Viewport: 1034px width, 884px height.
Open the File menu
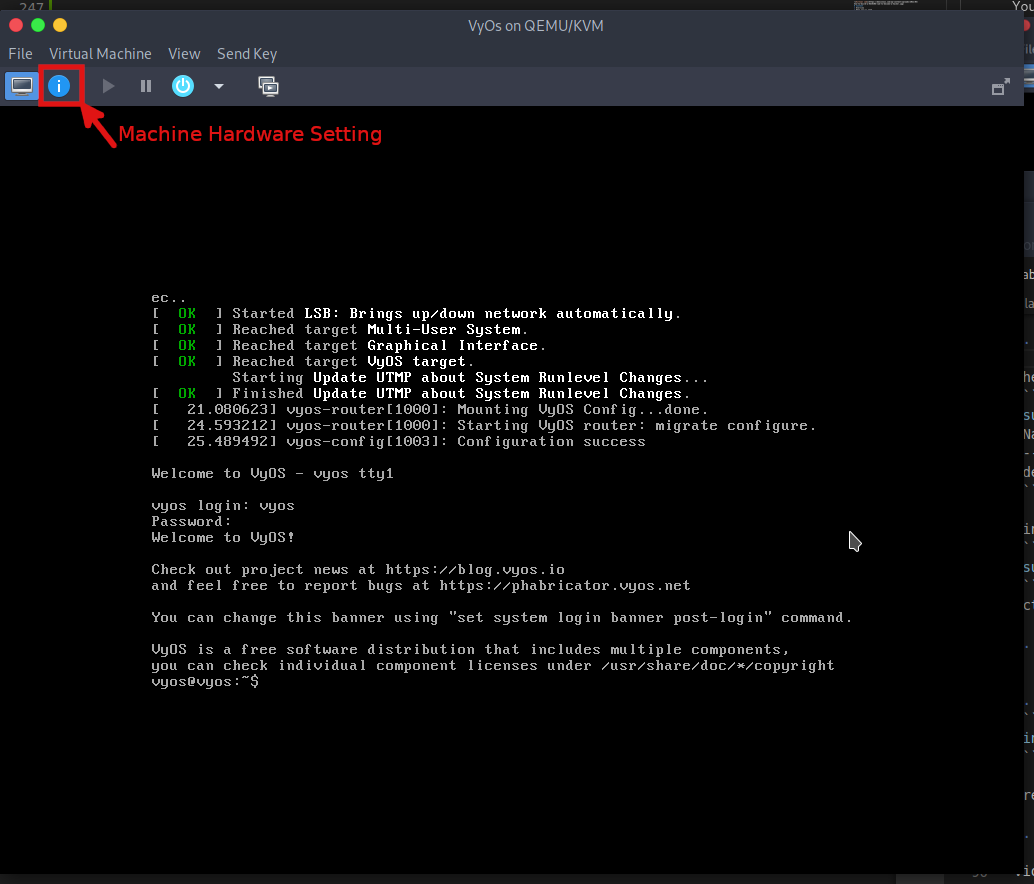tap(20, 54)
